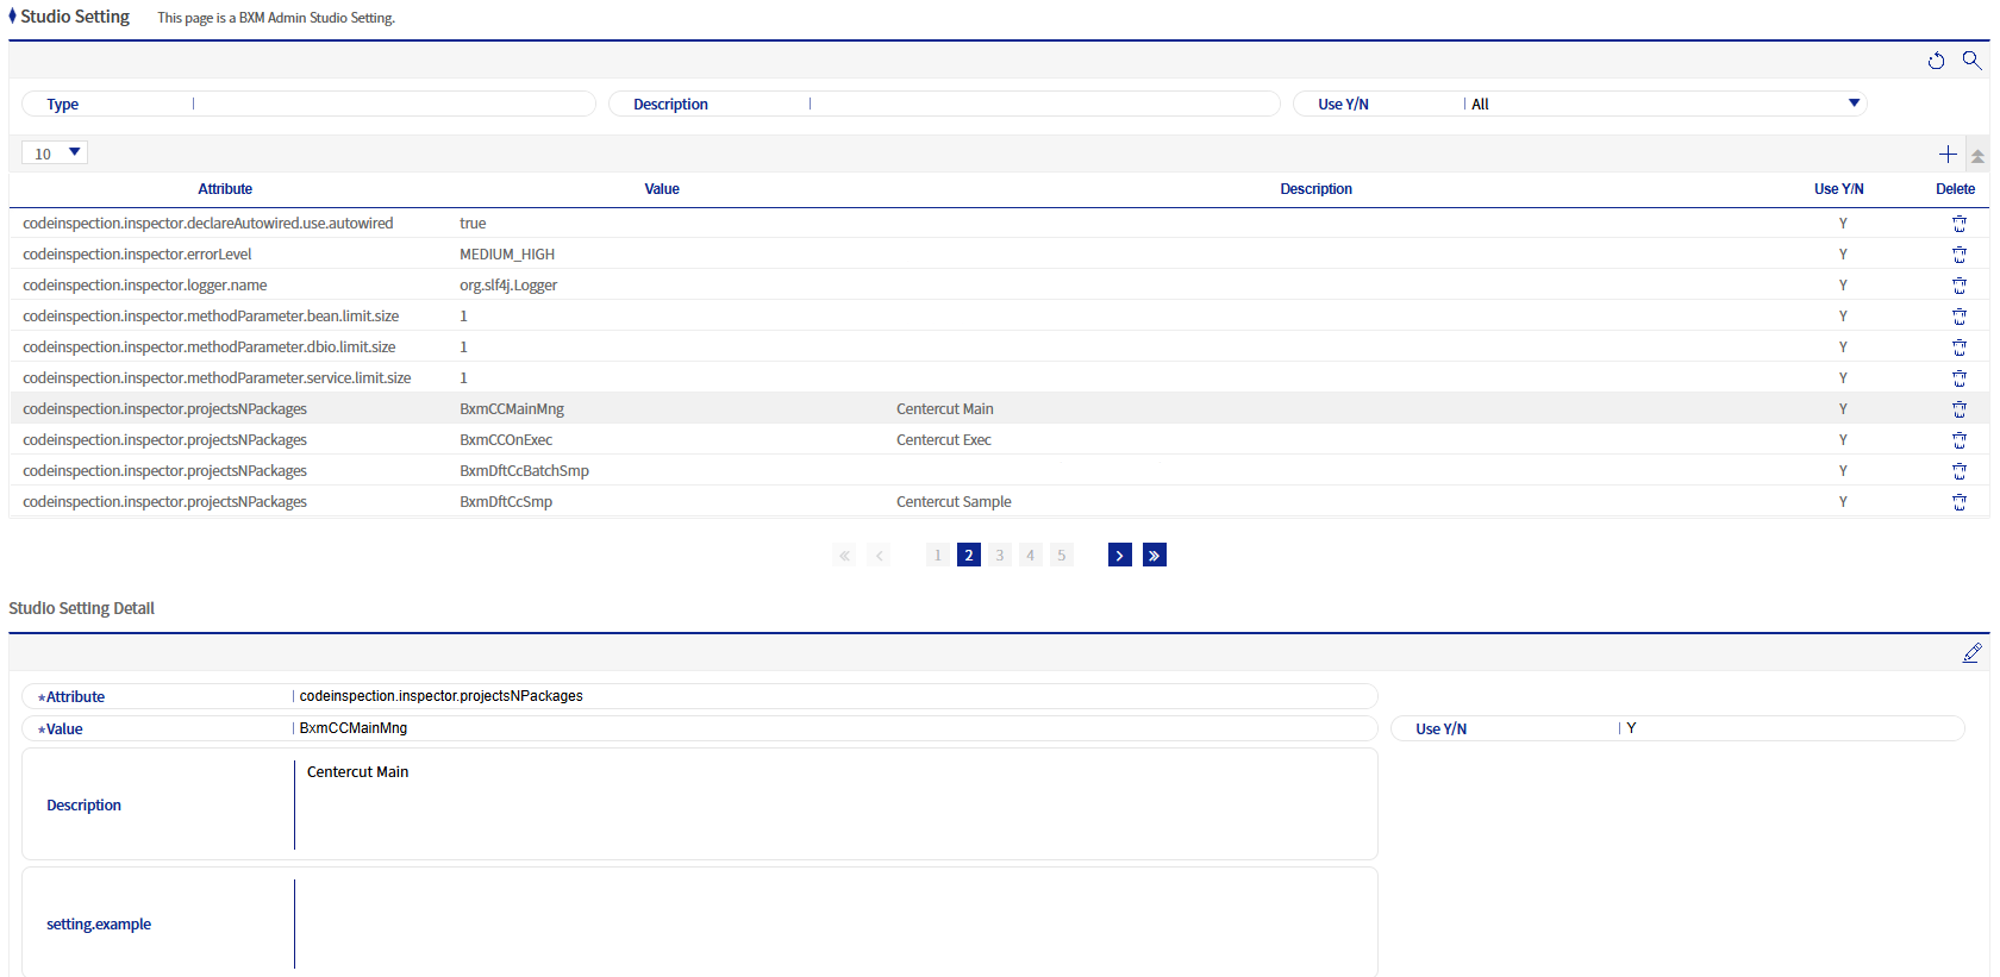The image size is (2000, 977).
Task: Select the BxmDftCcBatchSmp row
Action: [524, 471]
